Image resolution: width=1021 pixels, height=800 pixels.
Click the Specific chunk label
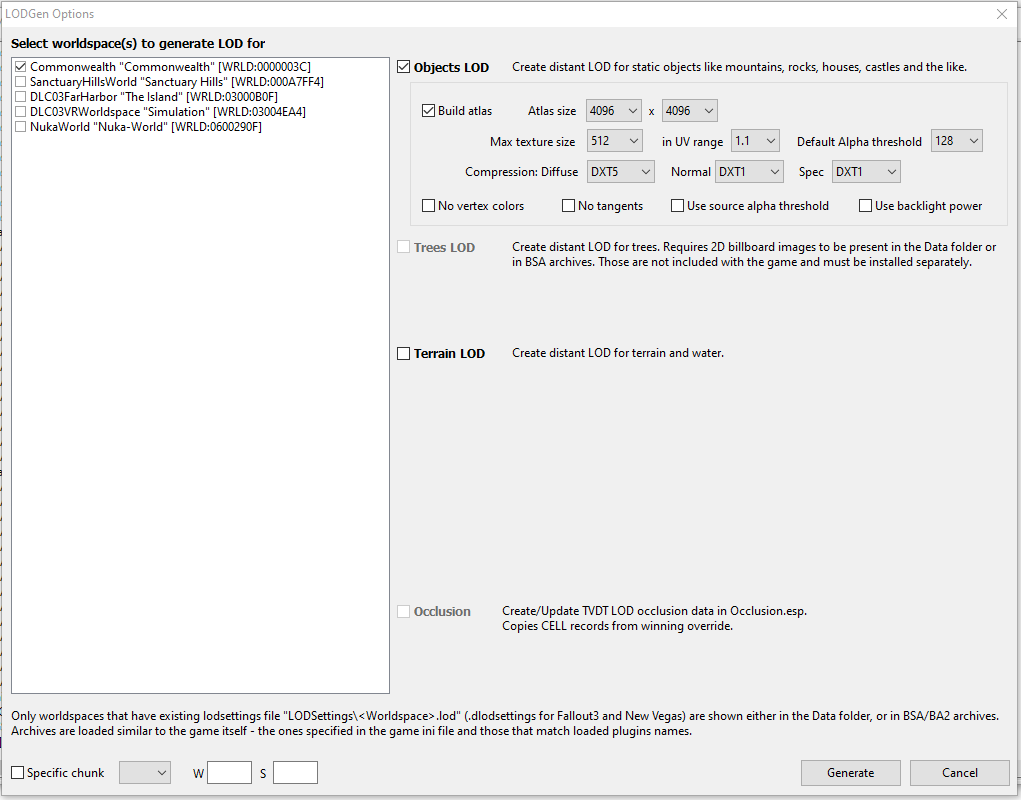click(66, 773)
